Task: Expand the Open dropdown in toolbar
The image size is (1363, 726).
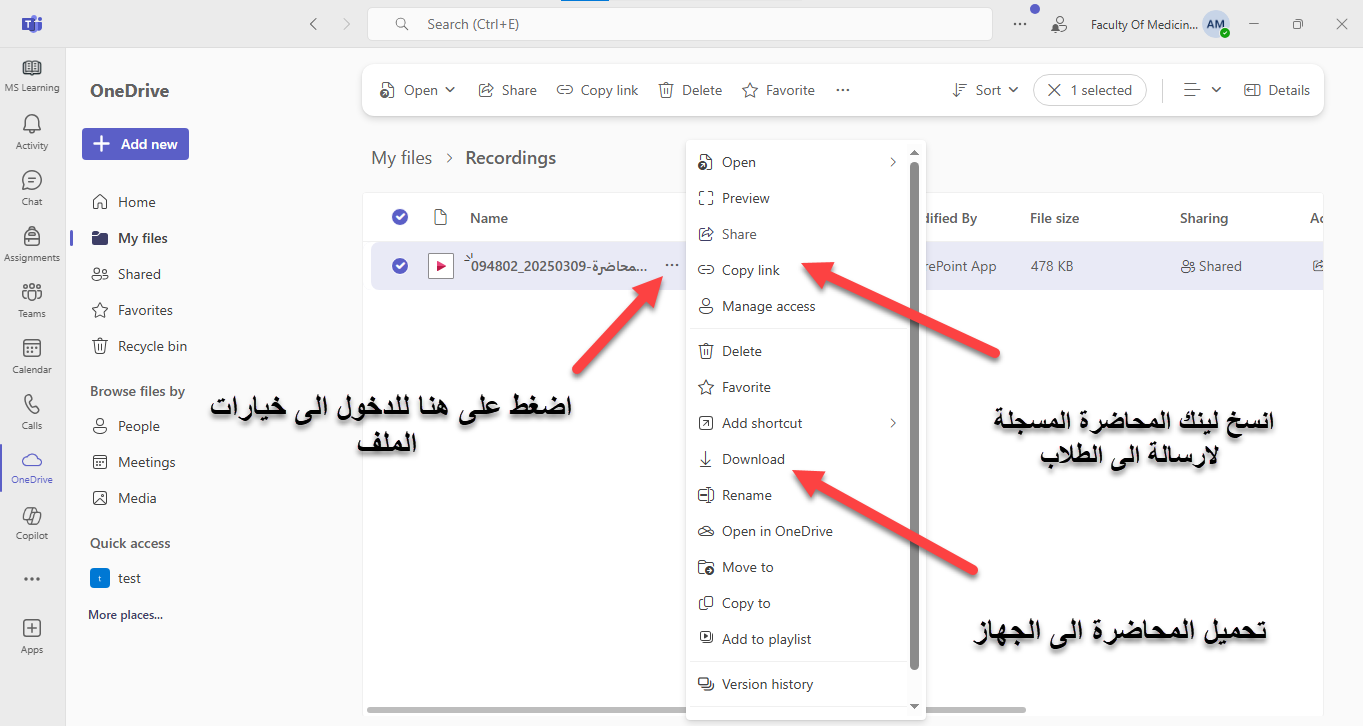Action: (x=418, y=90)
